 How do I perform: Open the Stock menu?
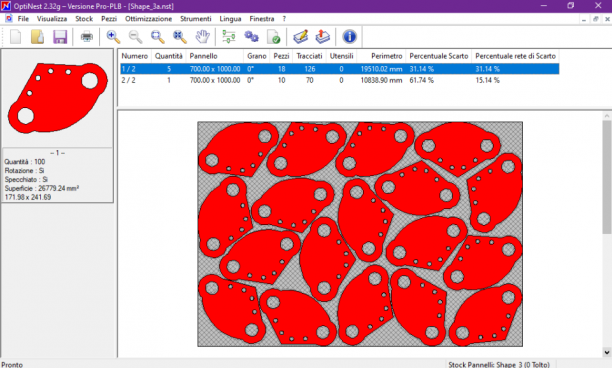(84, 19)
